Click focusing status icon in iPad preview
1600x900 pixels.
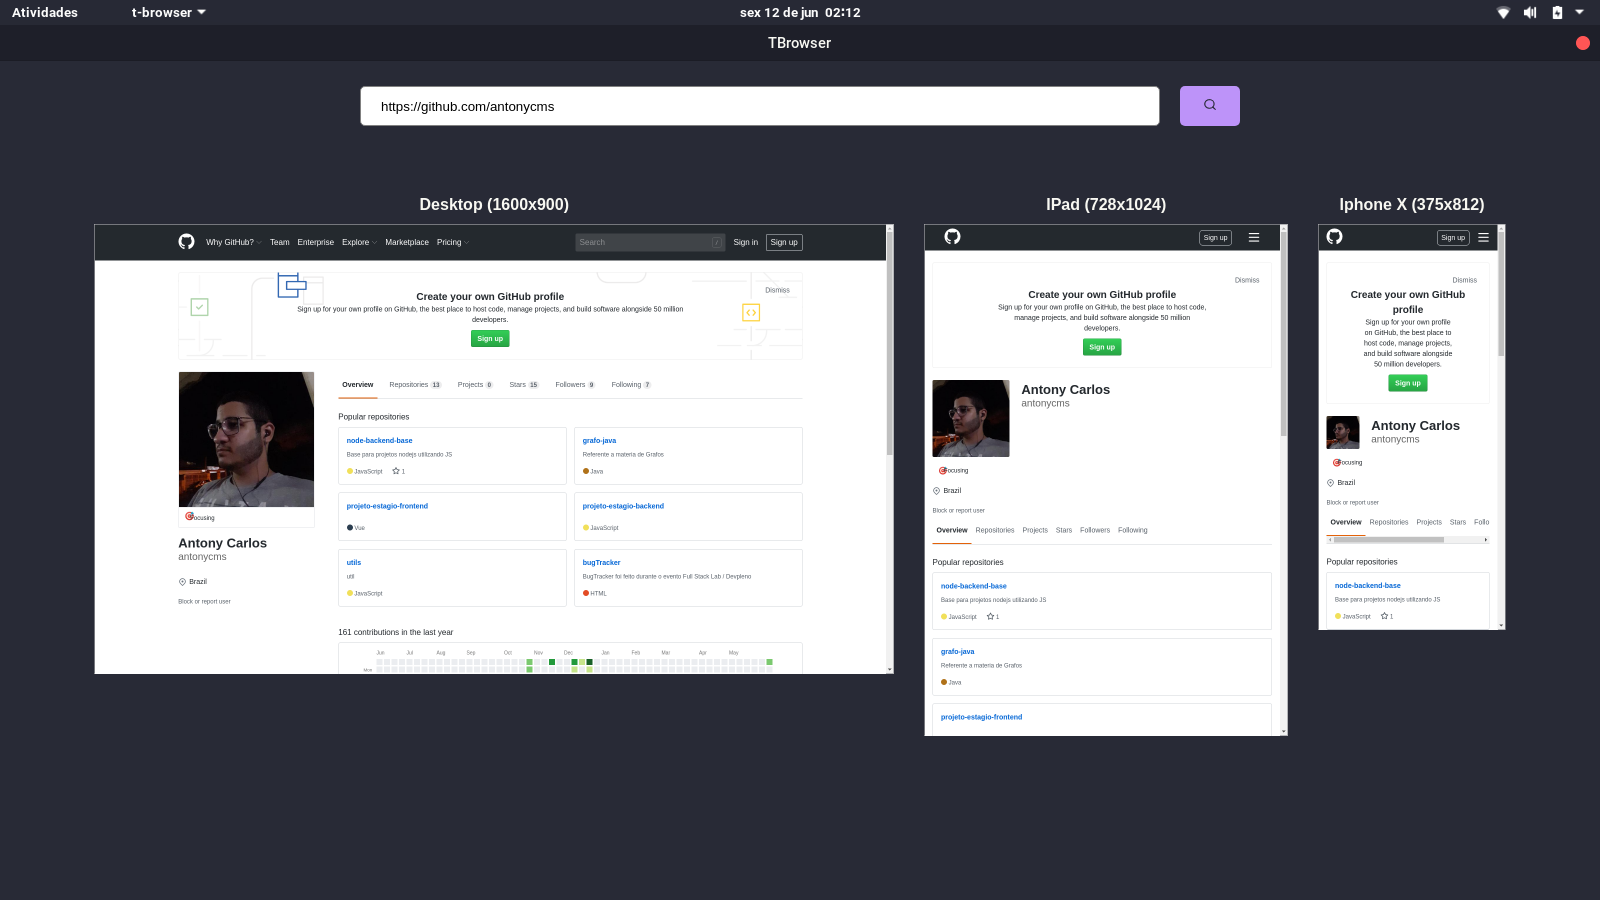click(942, 470)
